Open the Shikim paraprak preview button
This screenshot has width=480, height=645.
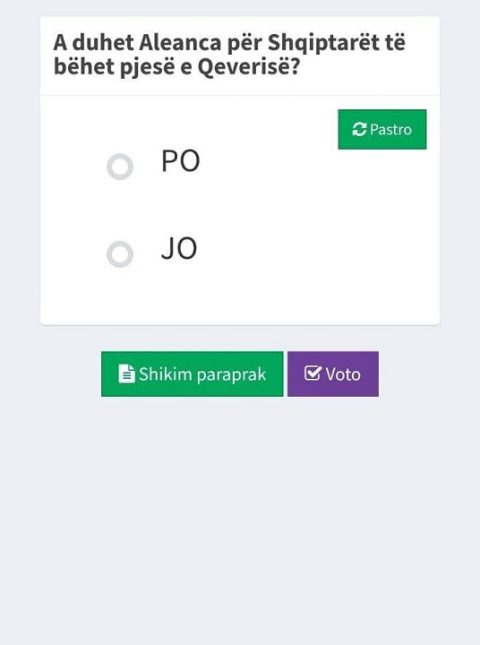[192, 374]
